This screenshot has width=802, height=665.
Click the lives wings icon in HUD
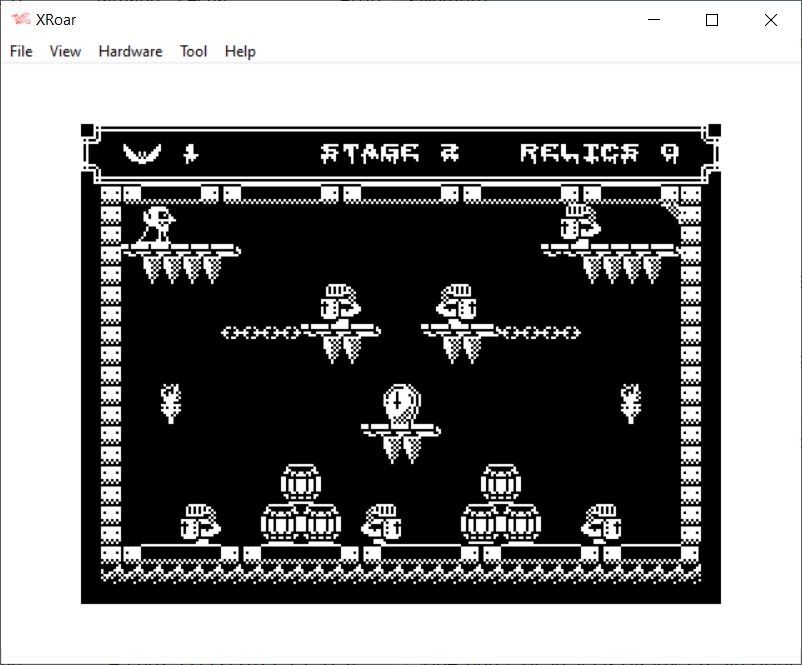click(142, 153)
